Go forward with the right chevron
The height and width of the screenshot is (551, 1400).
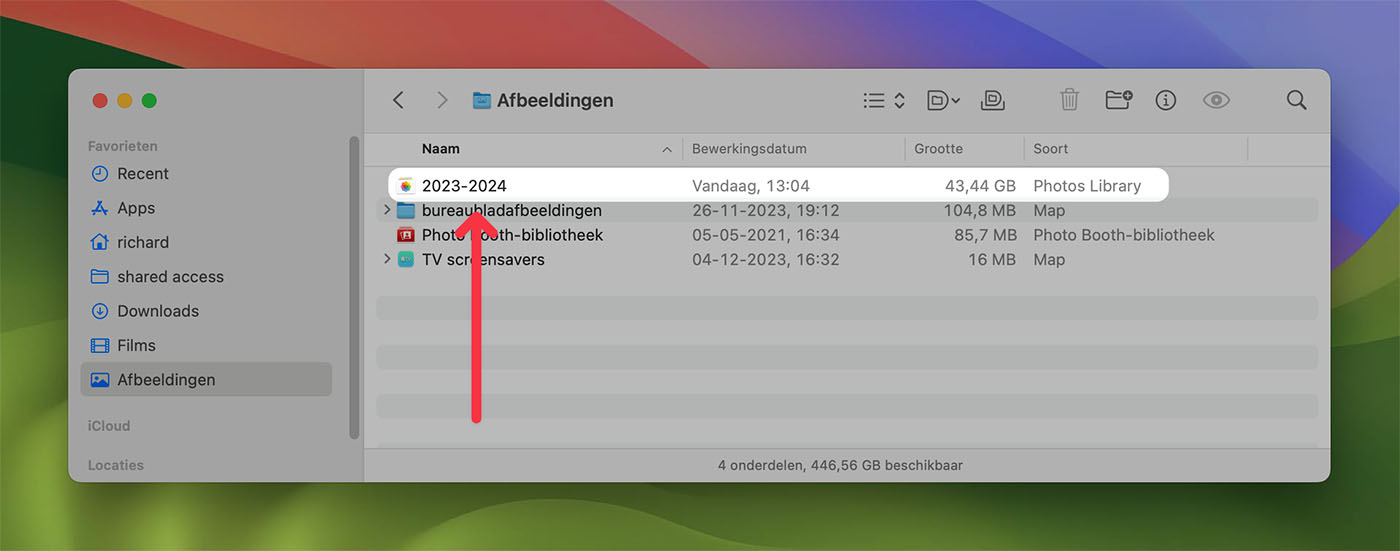click(x=442, y=100)
